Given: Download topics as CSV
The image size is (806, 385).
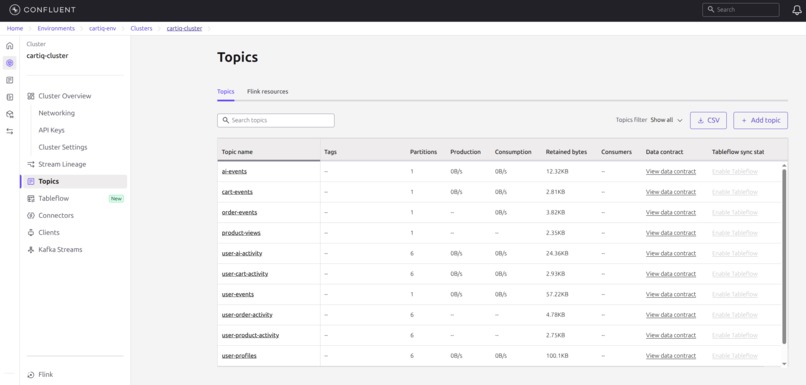Looking at the screenshot, I should [708, 120].
